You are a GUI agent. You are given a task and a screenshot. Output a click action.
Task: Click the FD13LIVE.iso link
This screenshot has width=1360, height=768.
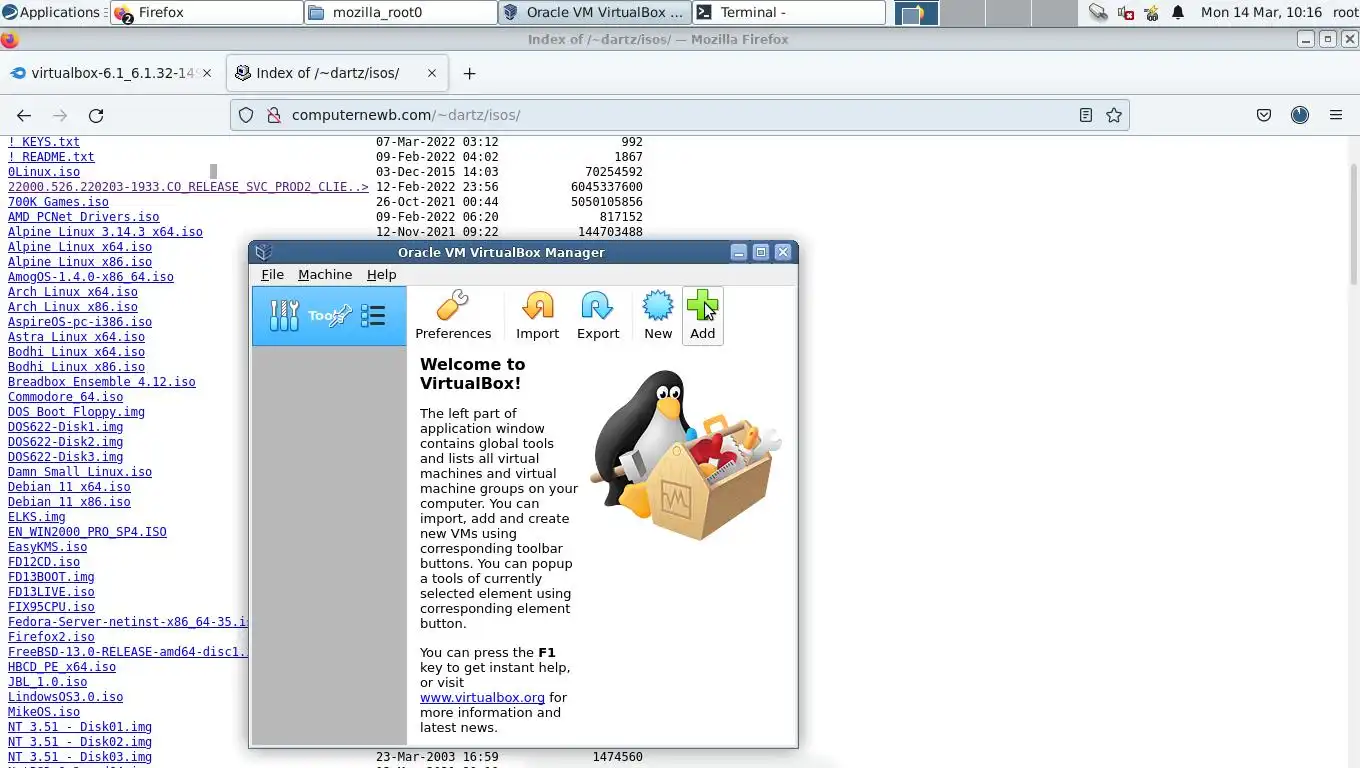[x=51, y=592]
